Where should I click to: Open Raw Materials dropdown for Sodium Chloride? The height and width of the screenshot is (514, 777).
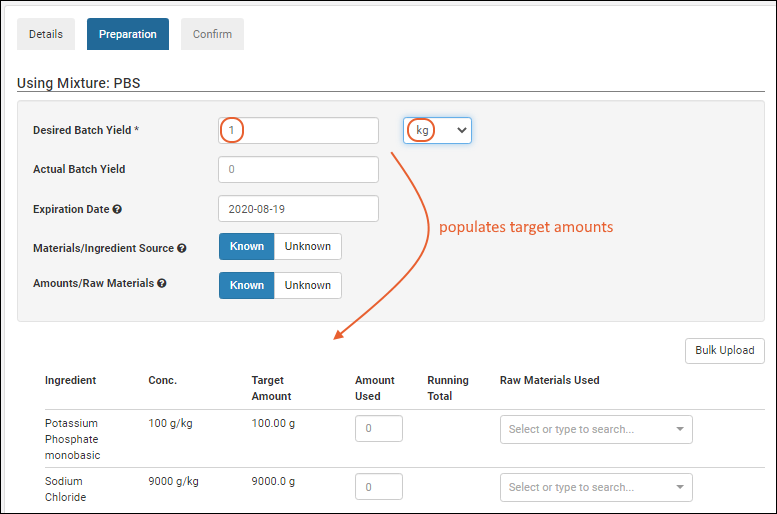tap(596, 488)
